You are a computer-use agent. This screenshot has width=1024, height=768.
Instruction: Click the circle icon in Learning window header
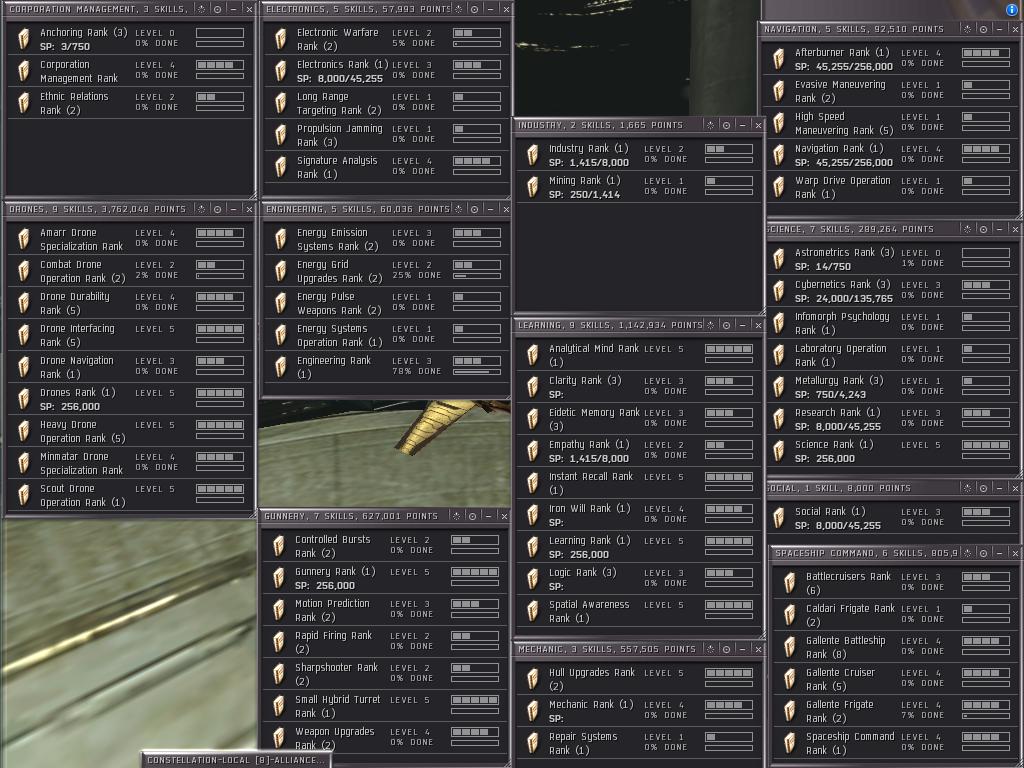(x=727, y=325)
